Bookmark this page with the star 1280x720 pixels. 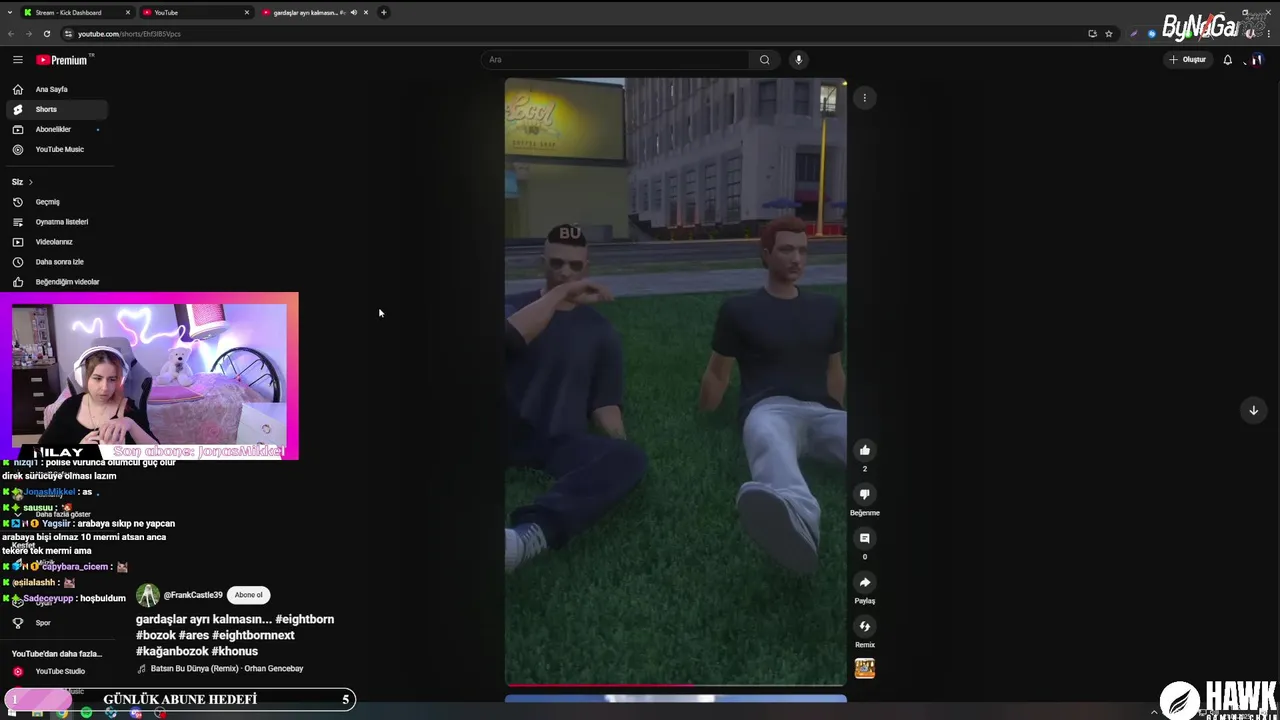click(x=1109, y=34)
